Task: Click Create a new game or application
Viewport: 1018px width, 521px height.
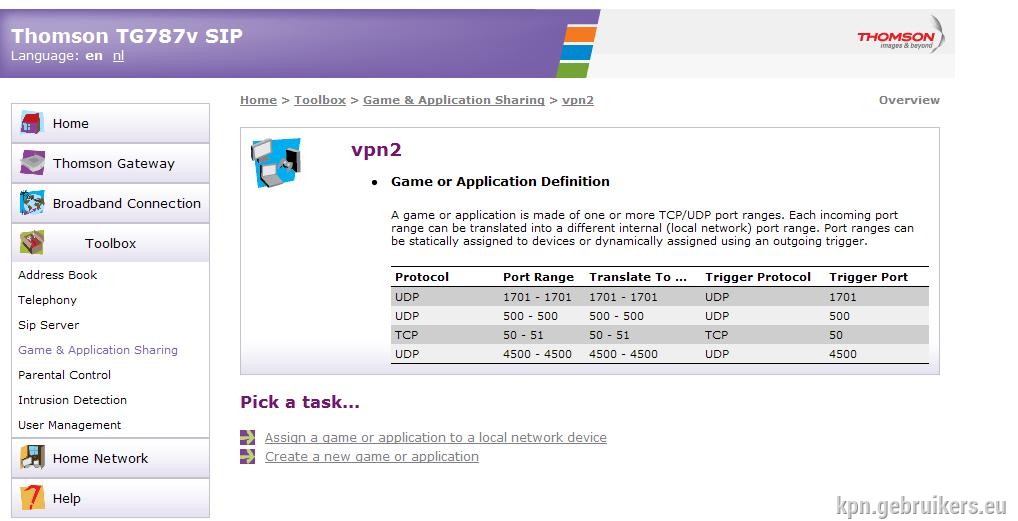Action: (x=372, y=456)
